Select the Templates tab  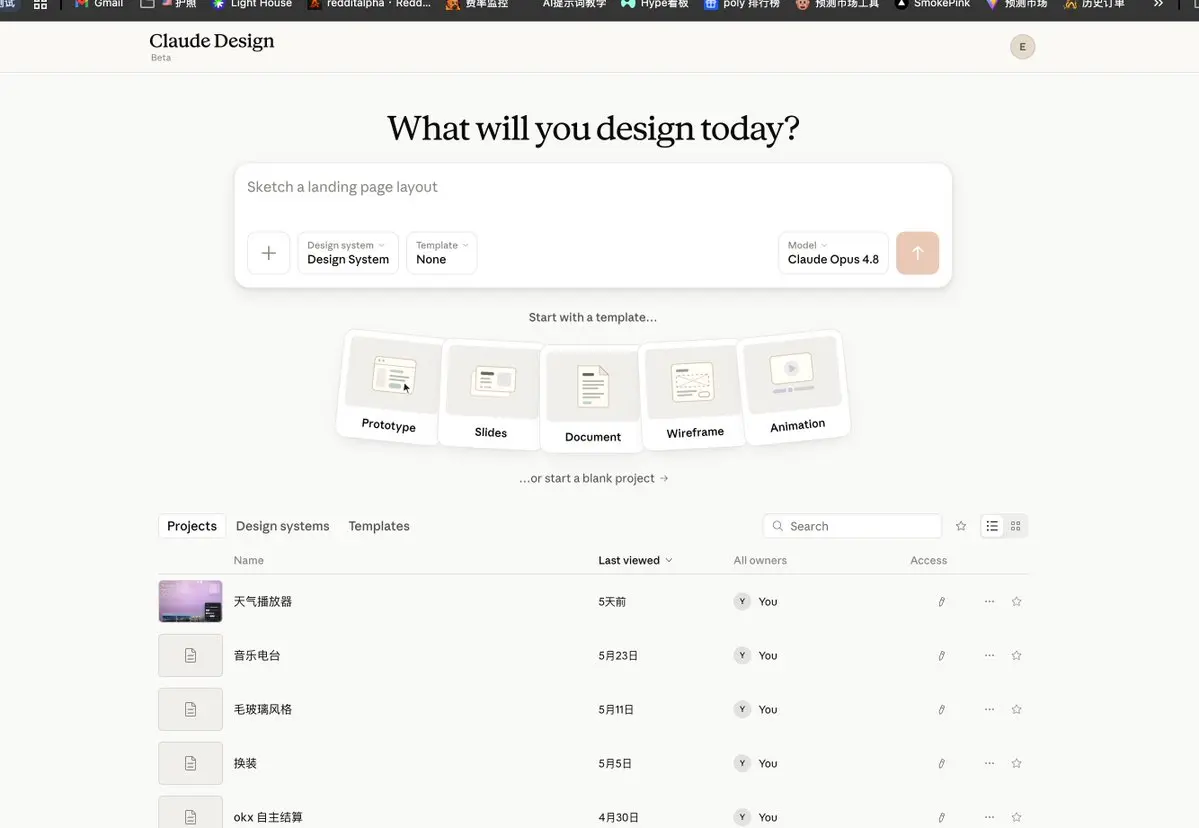point(379,526)
